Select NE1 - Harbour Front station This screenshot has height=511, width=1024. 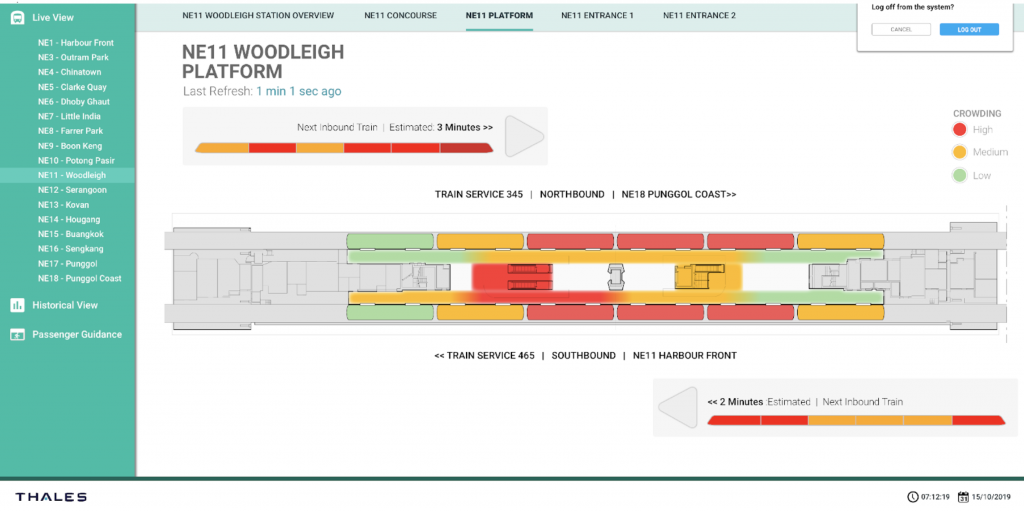pyautogui.click(x=76, y=43)
